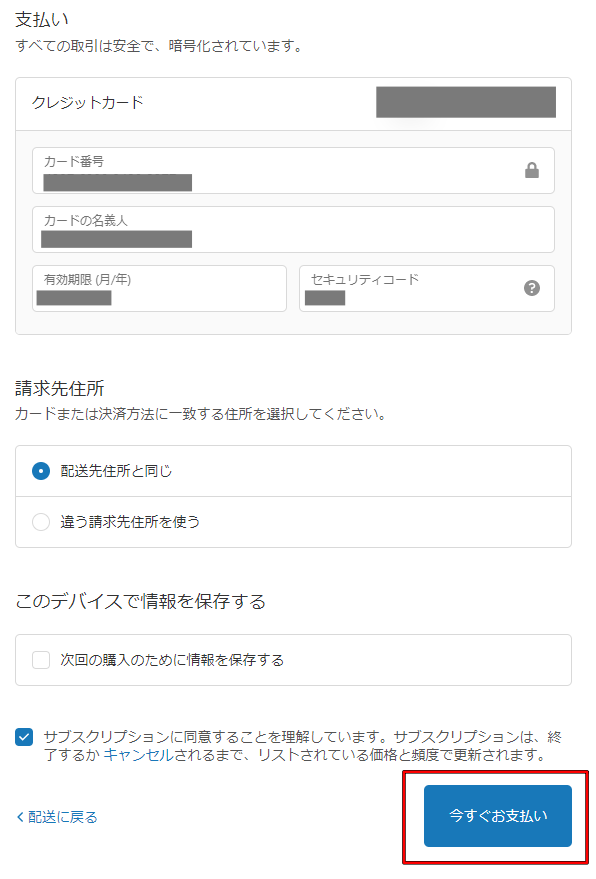Click the grey card brand logos box
This screenshot has height=879, width=596.
pyautogui.click(x=465, y=102)
